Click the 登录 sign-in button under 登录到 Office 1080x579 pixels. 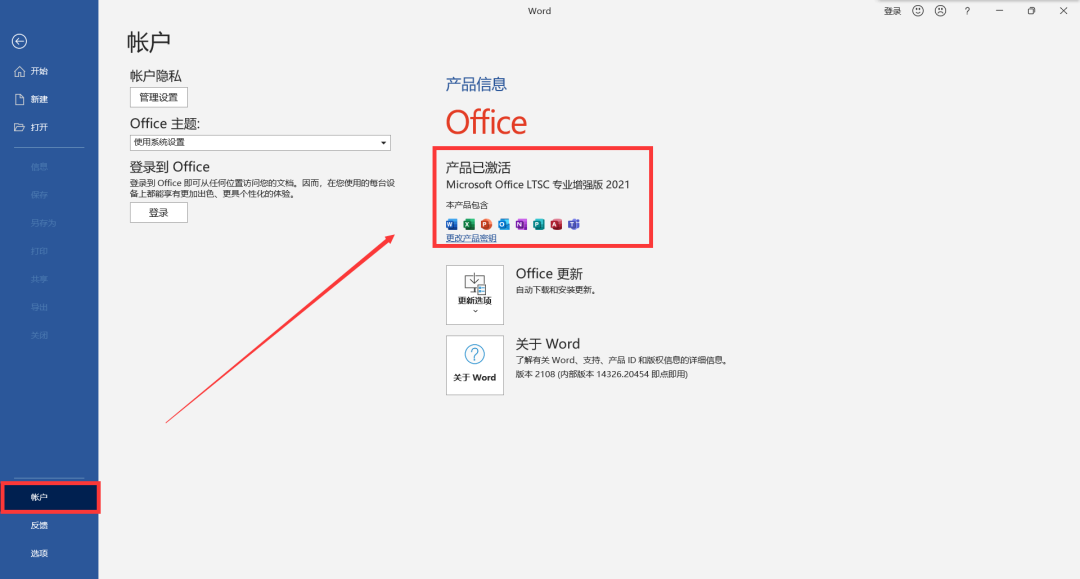(x=158, y=213)
